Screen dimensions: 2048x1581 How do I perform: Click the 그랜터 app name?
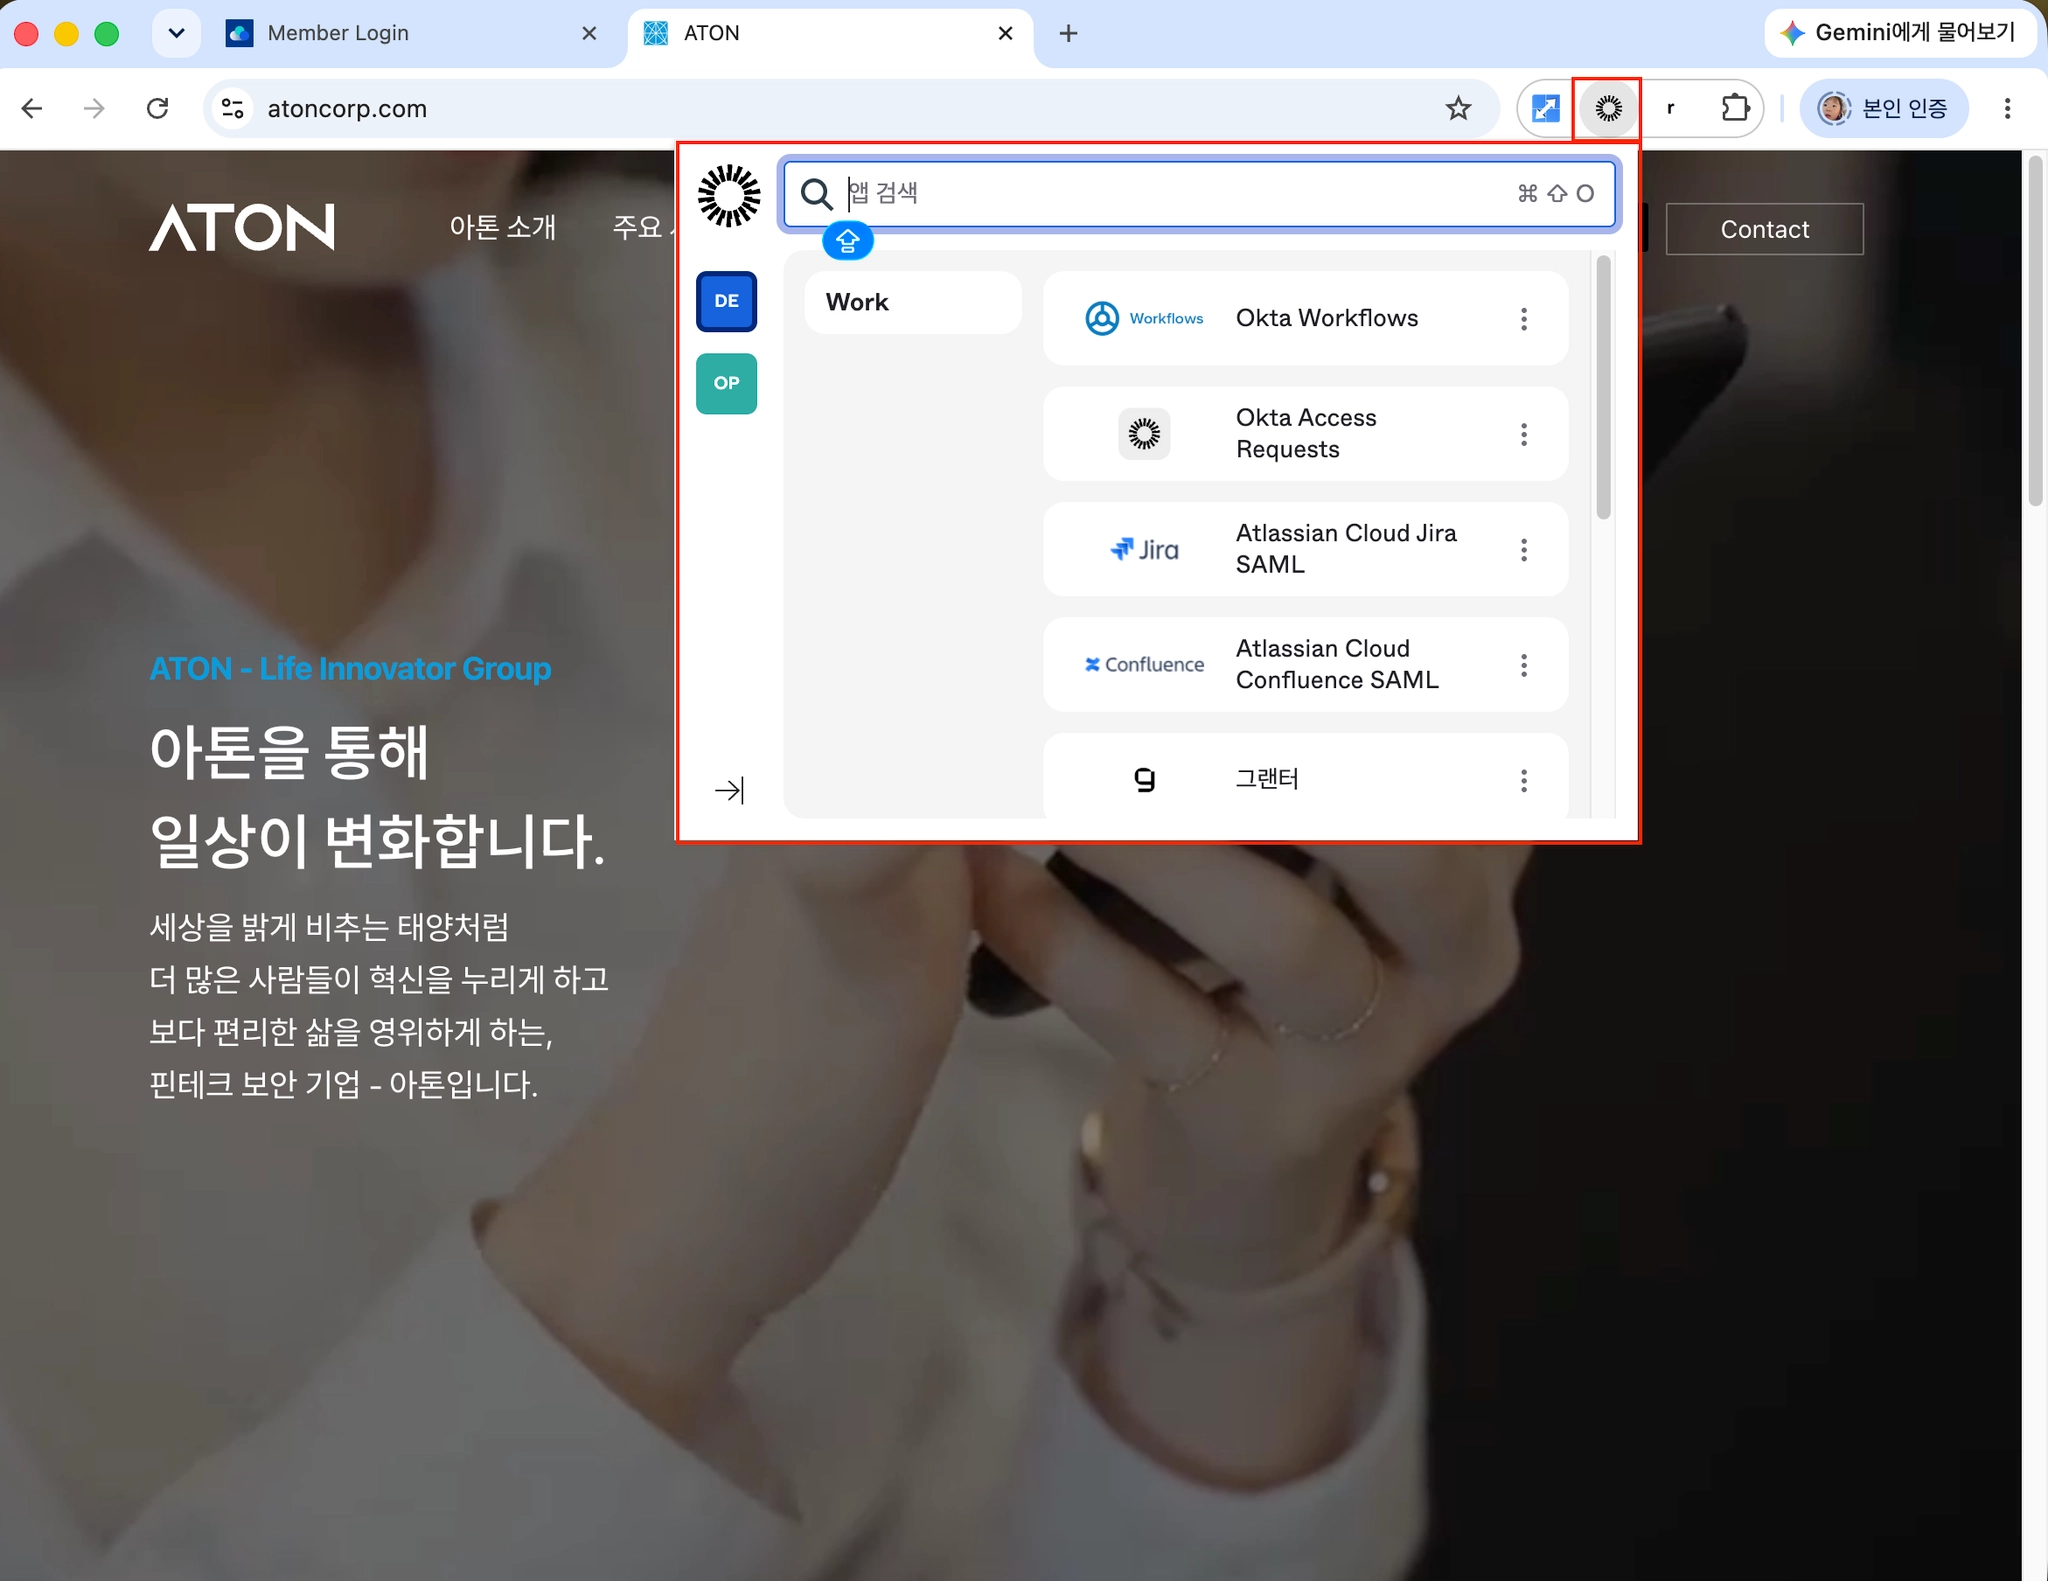tap(1267, 779)
